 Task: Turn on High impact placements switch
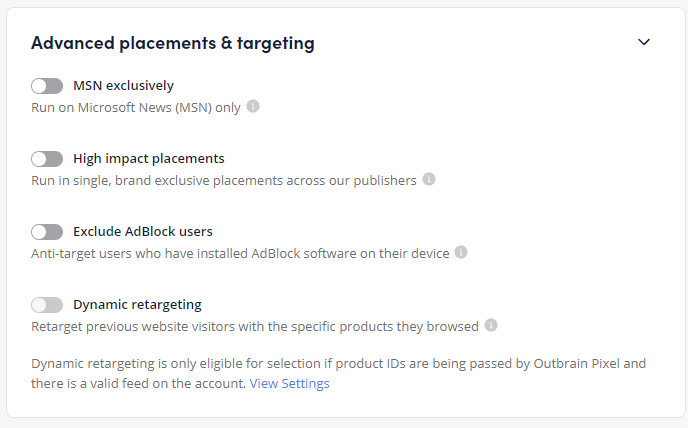(x=47, y=159)
